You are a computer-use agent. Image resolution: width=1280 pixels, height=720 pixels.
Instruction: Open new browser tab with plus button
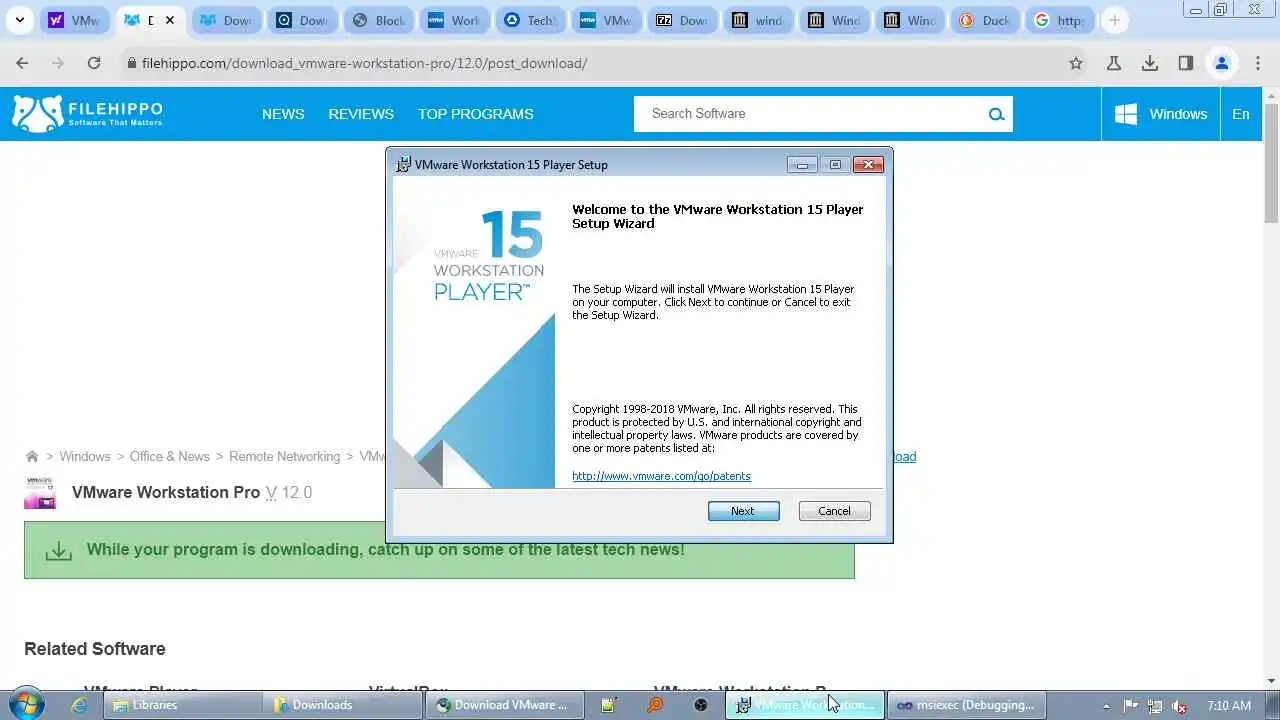point(1114,20)
